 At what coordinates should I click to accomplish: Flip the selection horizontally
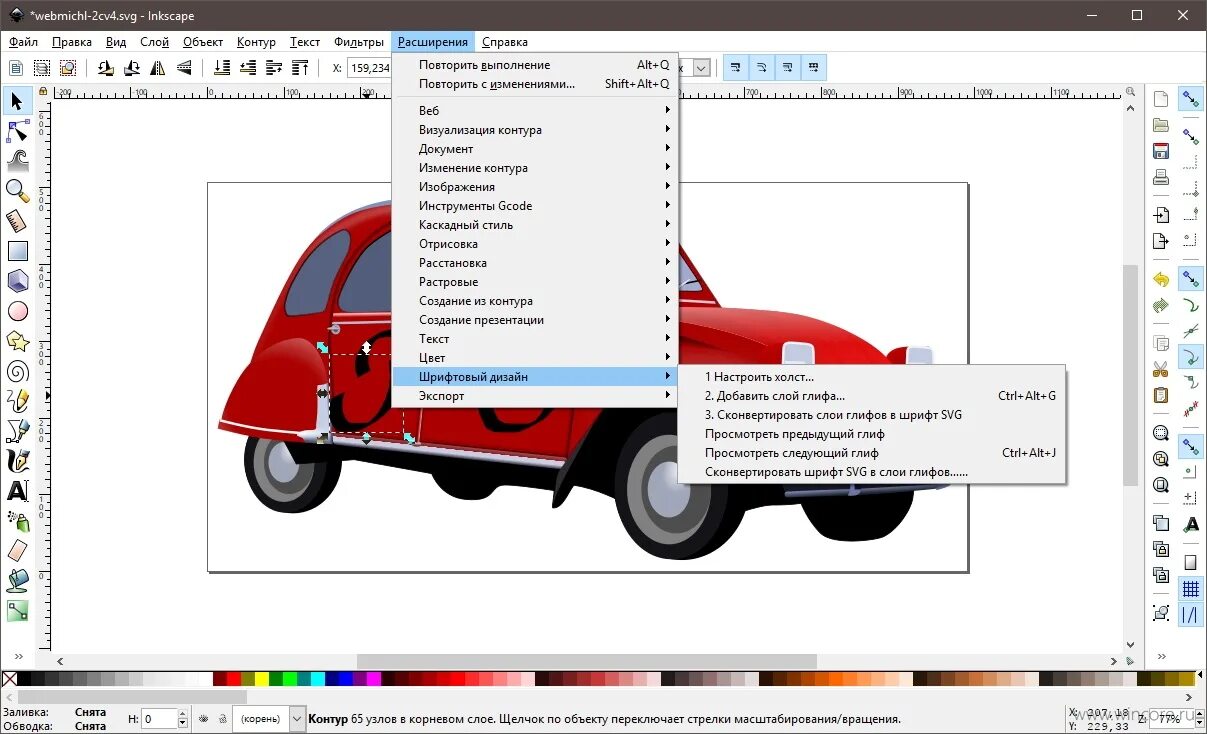pyautogui.click(x=158, y=67)
